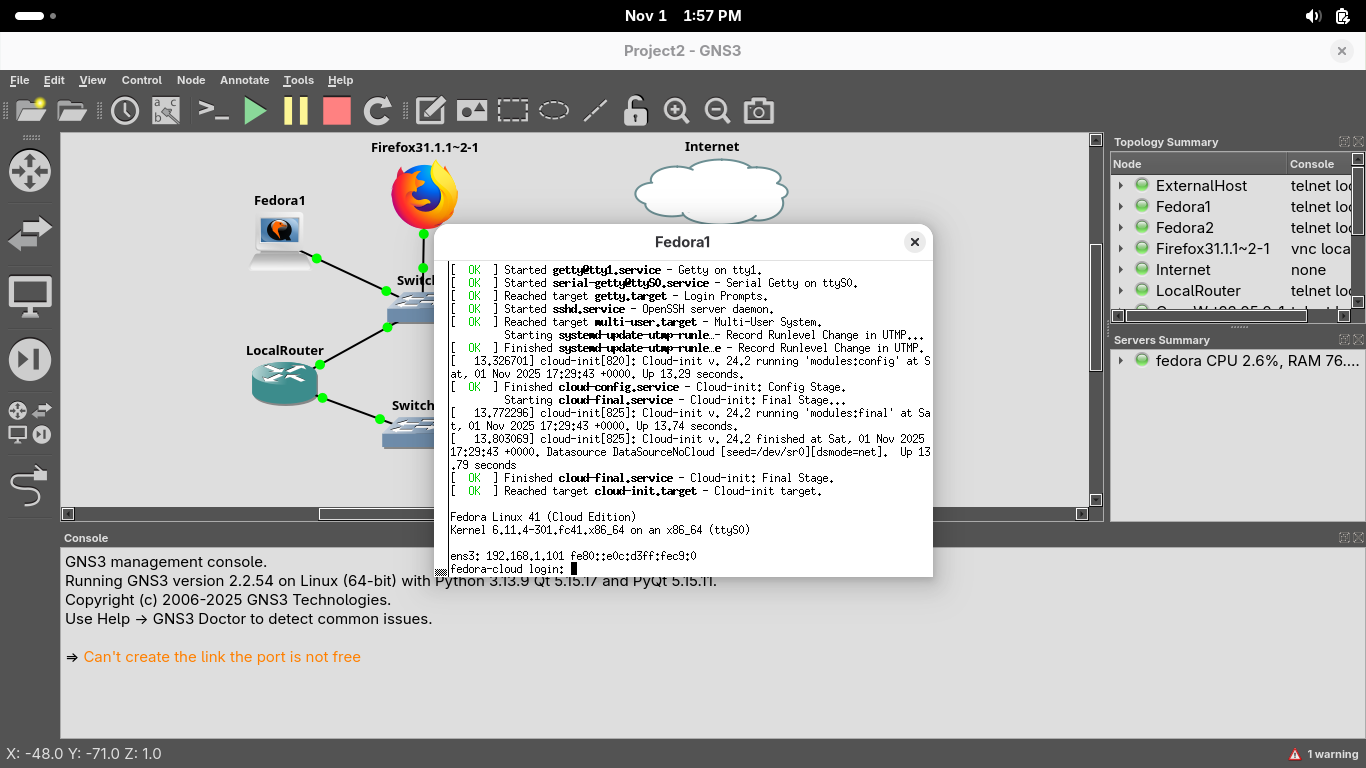The image size is (1366, 768).
Task: Toggle the lock/unlock items padlock icon
Action: pyautogui.click(x=635, y=111)
